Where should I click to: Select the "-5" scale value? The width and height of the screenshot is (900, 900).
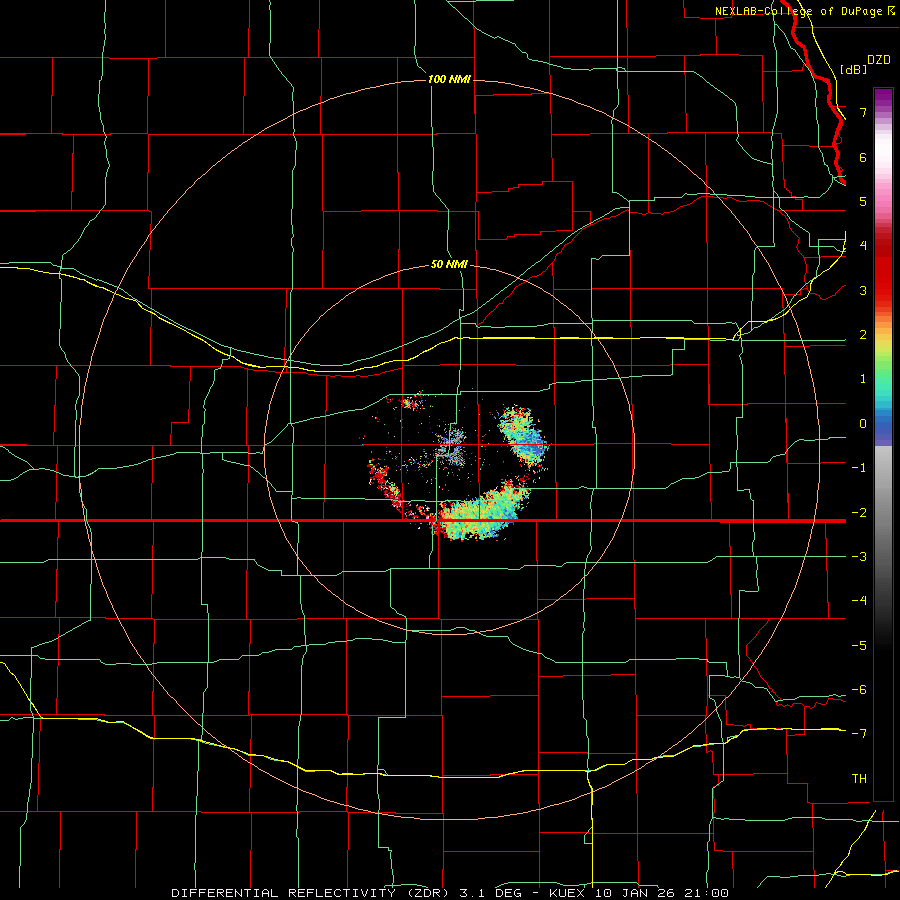pos(859,646)
